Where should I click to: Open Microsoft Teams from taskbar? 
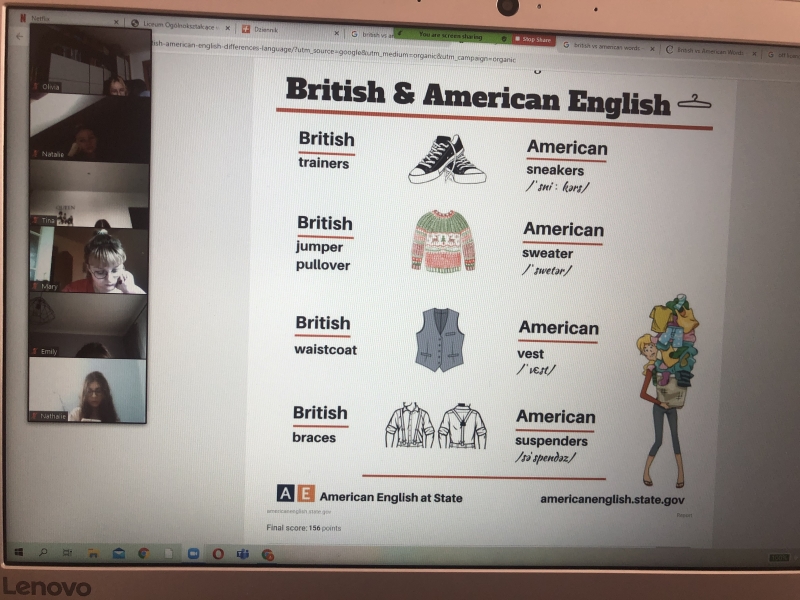(243, 555)
